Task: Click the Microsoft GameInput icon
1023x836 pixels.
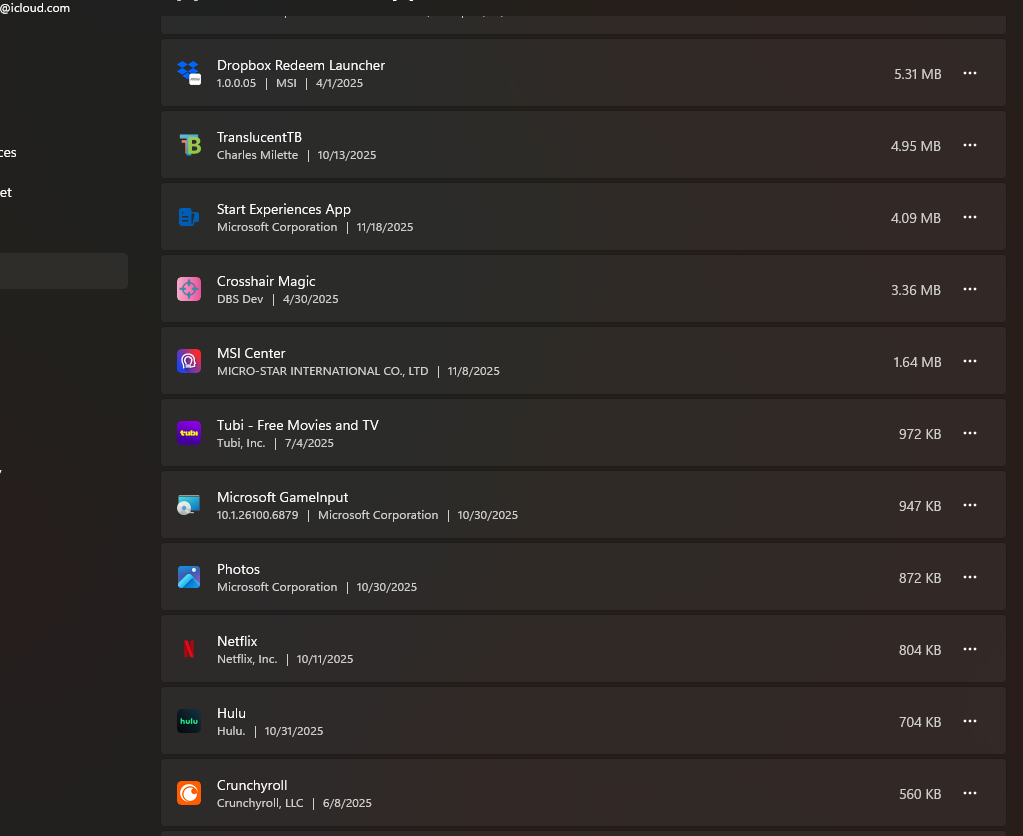Action: (x=189, y=505)
